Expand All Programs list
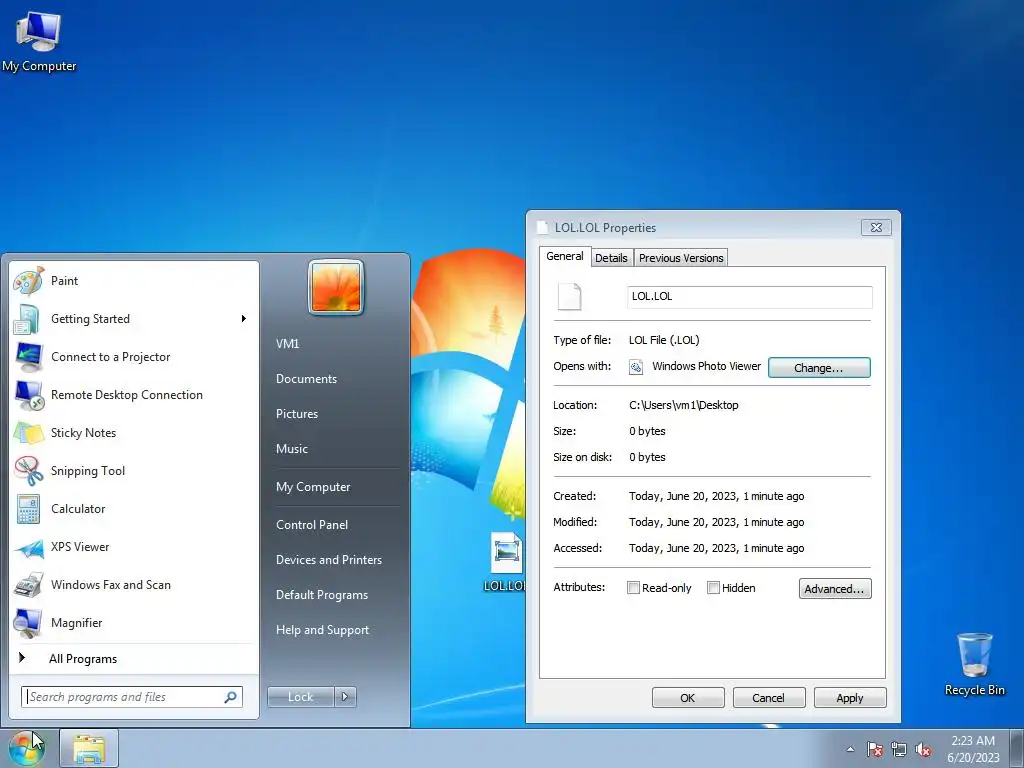Screen dimensions: 1024x768 click(x=134, y=658)
